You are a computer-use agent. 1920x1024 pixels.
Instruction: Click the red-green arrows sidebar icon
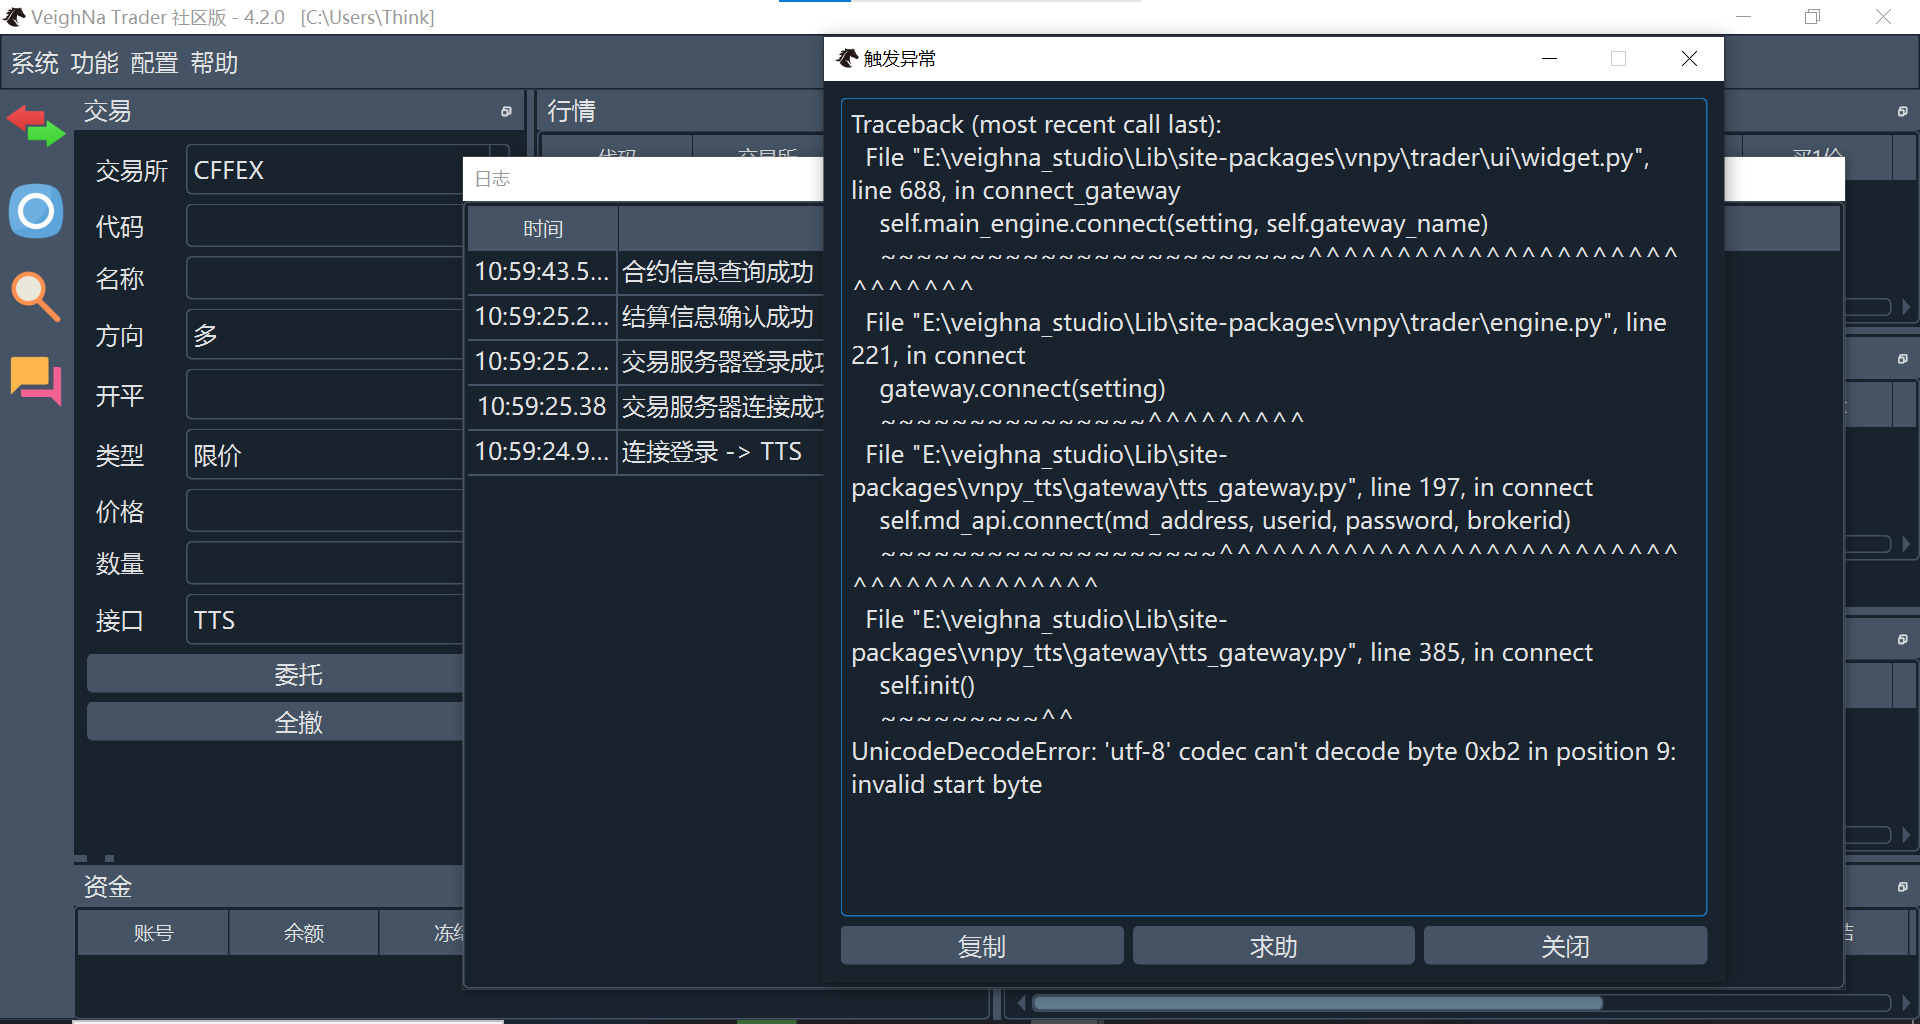coord(36,127)
